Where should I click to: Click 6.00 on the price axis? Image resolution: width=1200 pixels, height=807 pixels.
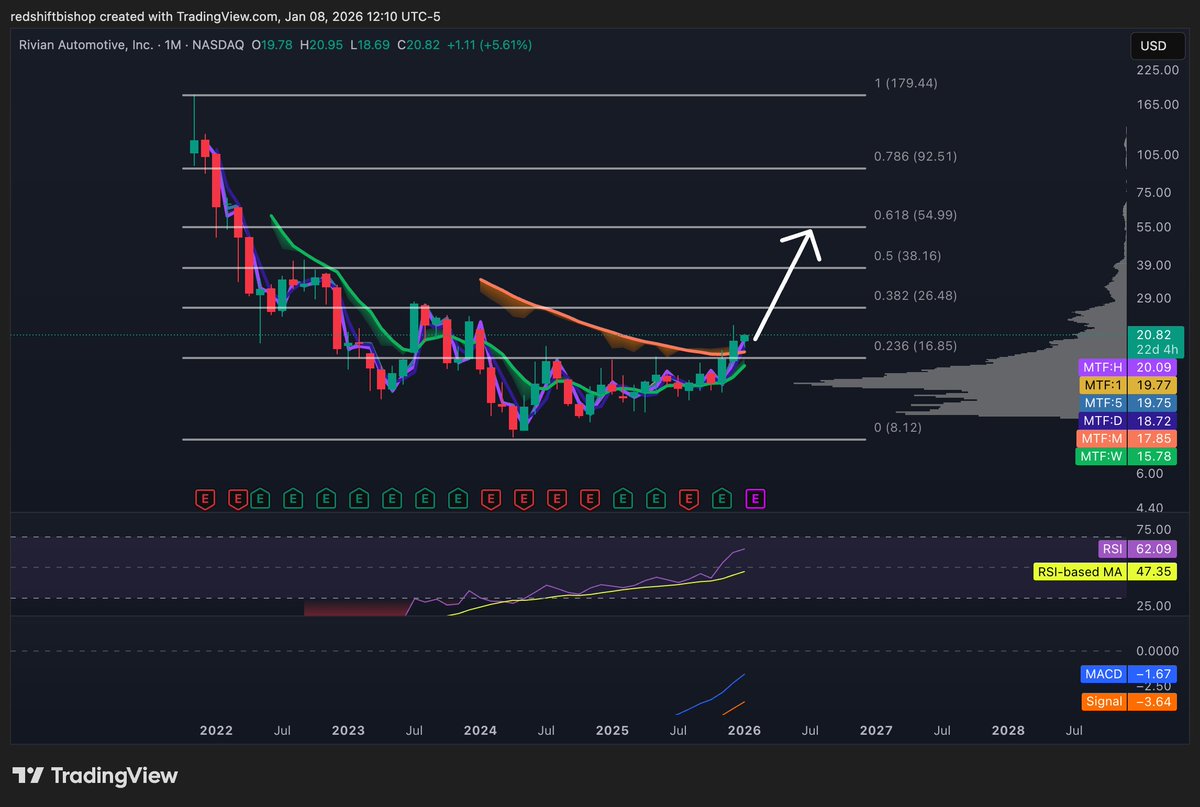tap(1149, 473)
